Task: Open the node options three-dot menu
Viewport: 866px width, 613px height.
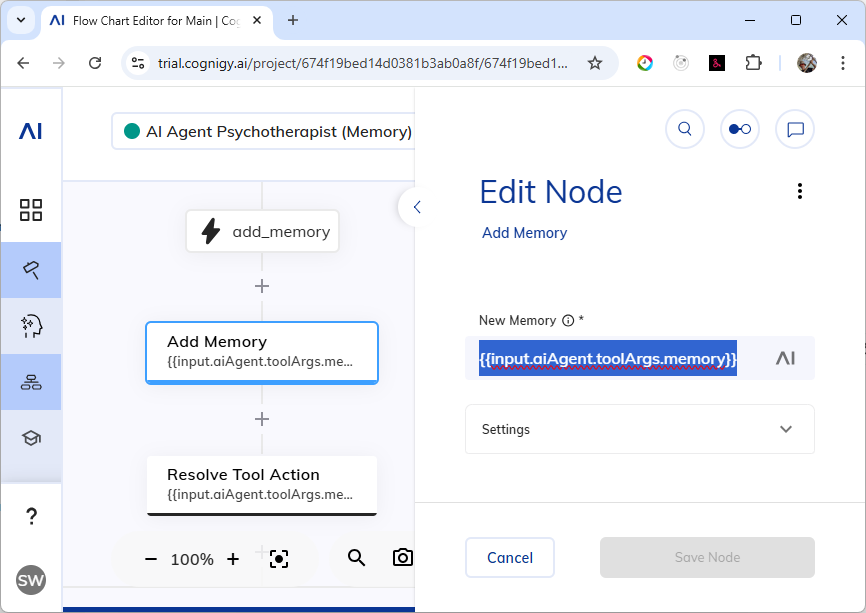Action: coord(799,190)
